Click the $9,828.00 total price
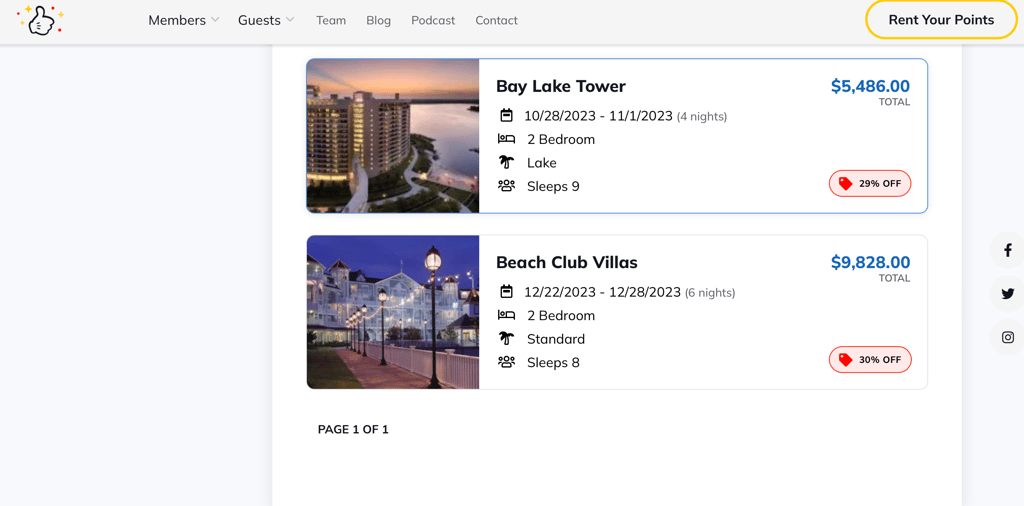The height and width of the screenshot is (506, 1024). [870, 262]
